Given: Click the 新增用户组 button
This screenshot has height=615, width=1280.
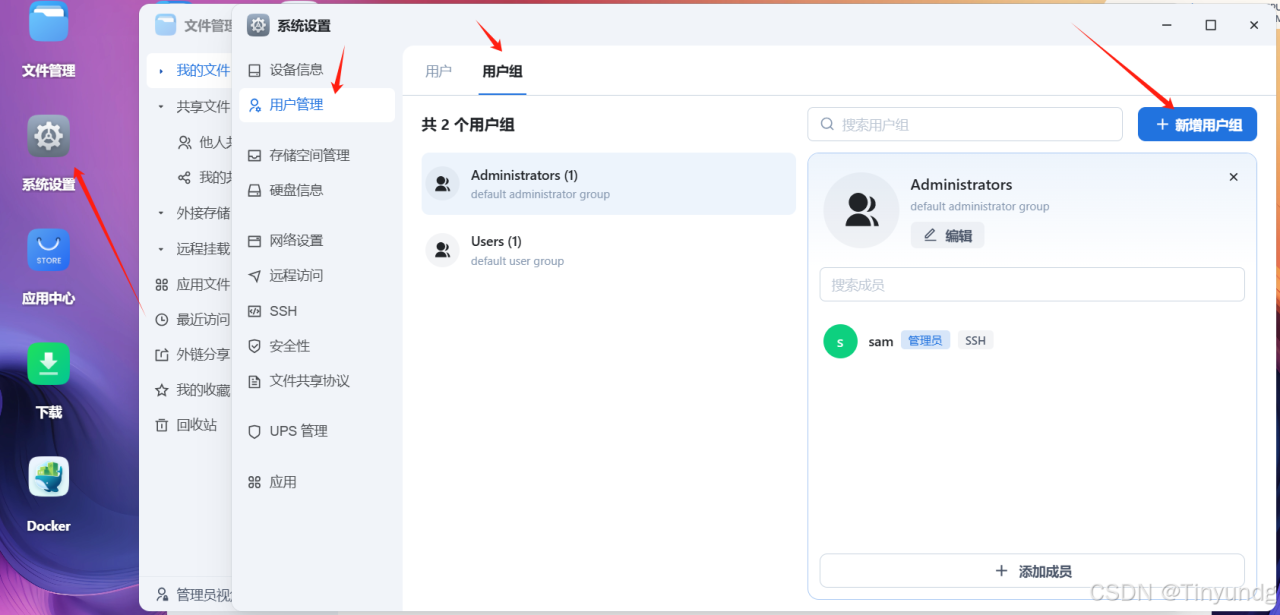Looking at the screenshot, I should tap(1197, 124).
